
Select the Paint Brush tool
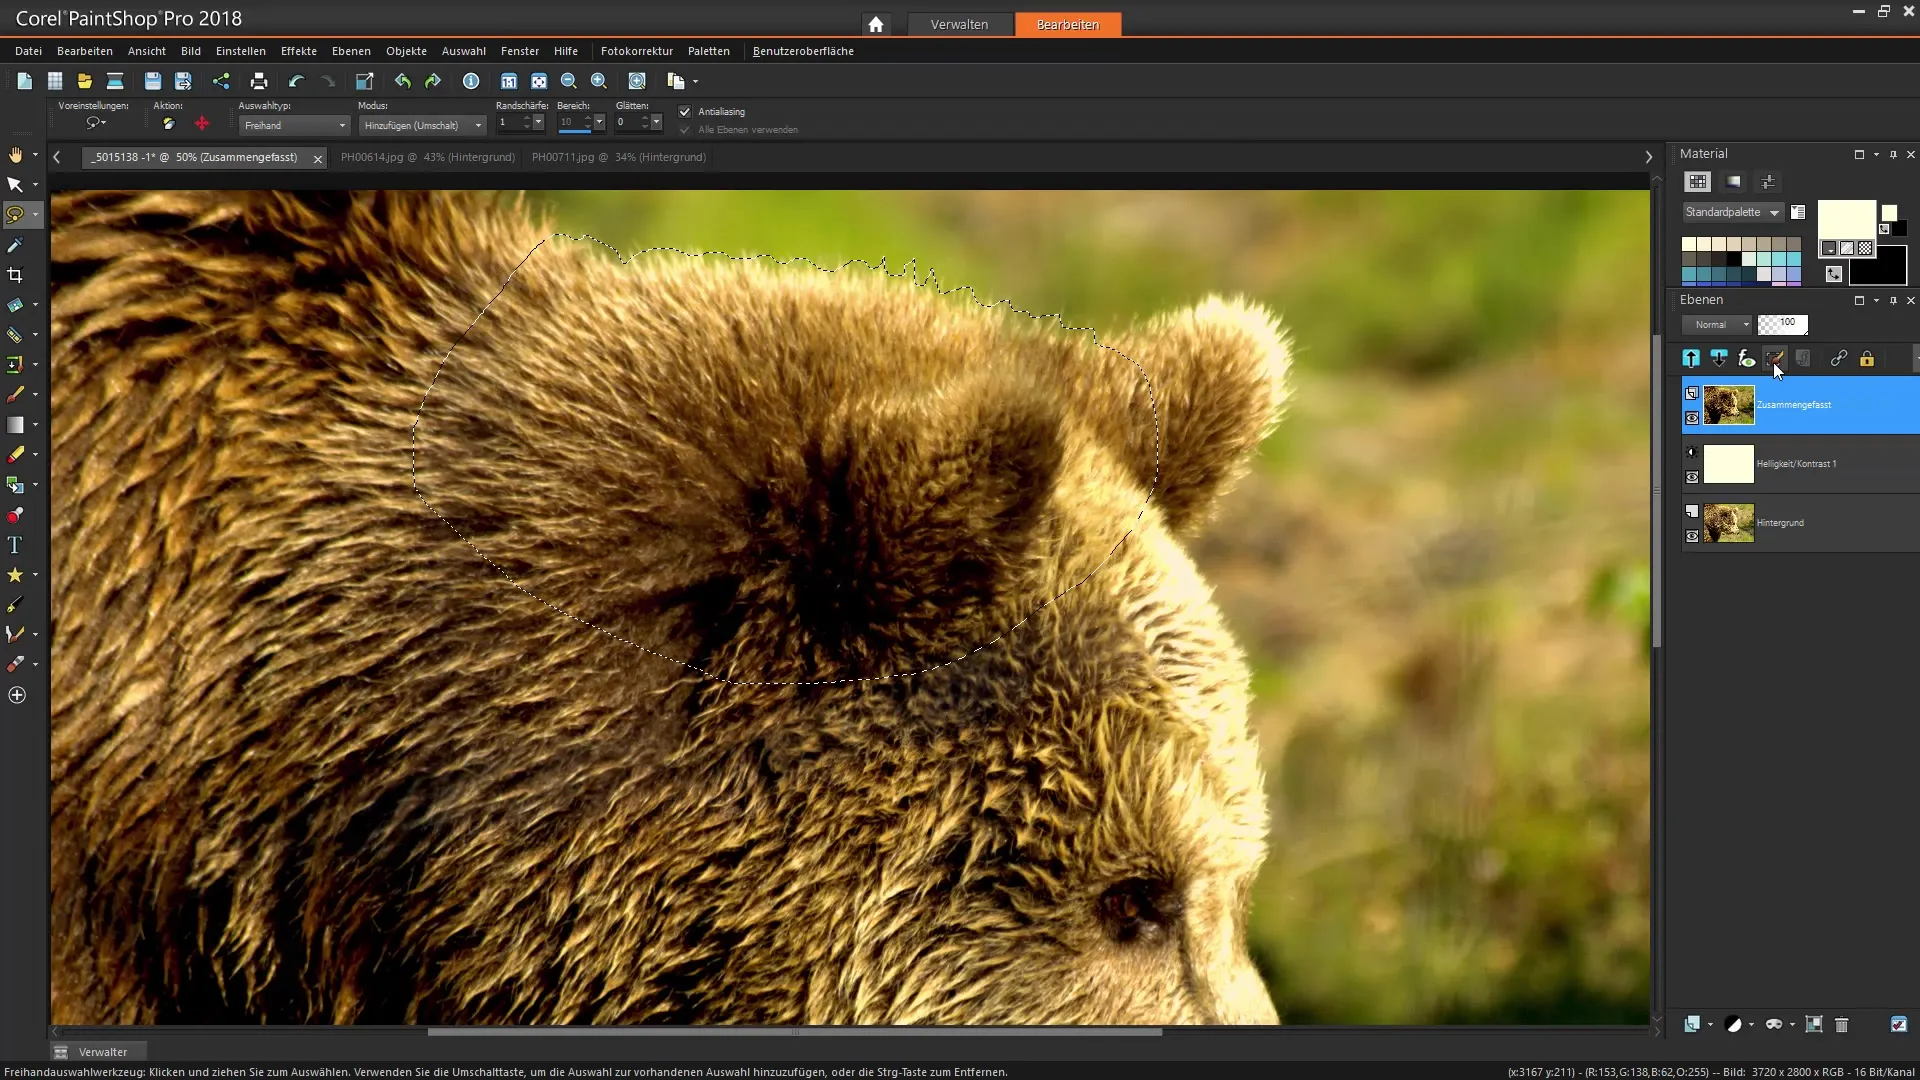[x=15, y=395]
